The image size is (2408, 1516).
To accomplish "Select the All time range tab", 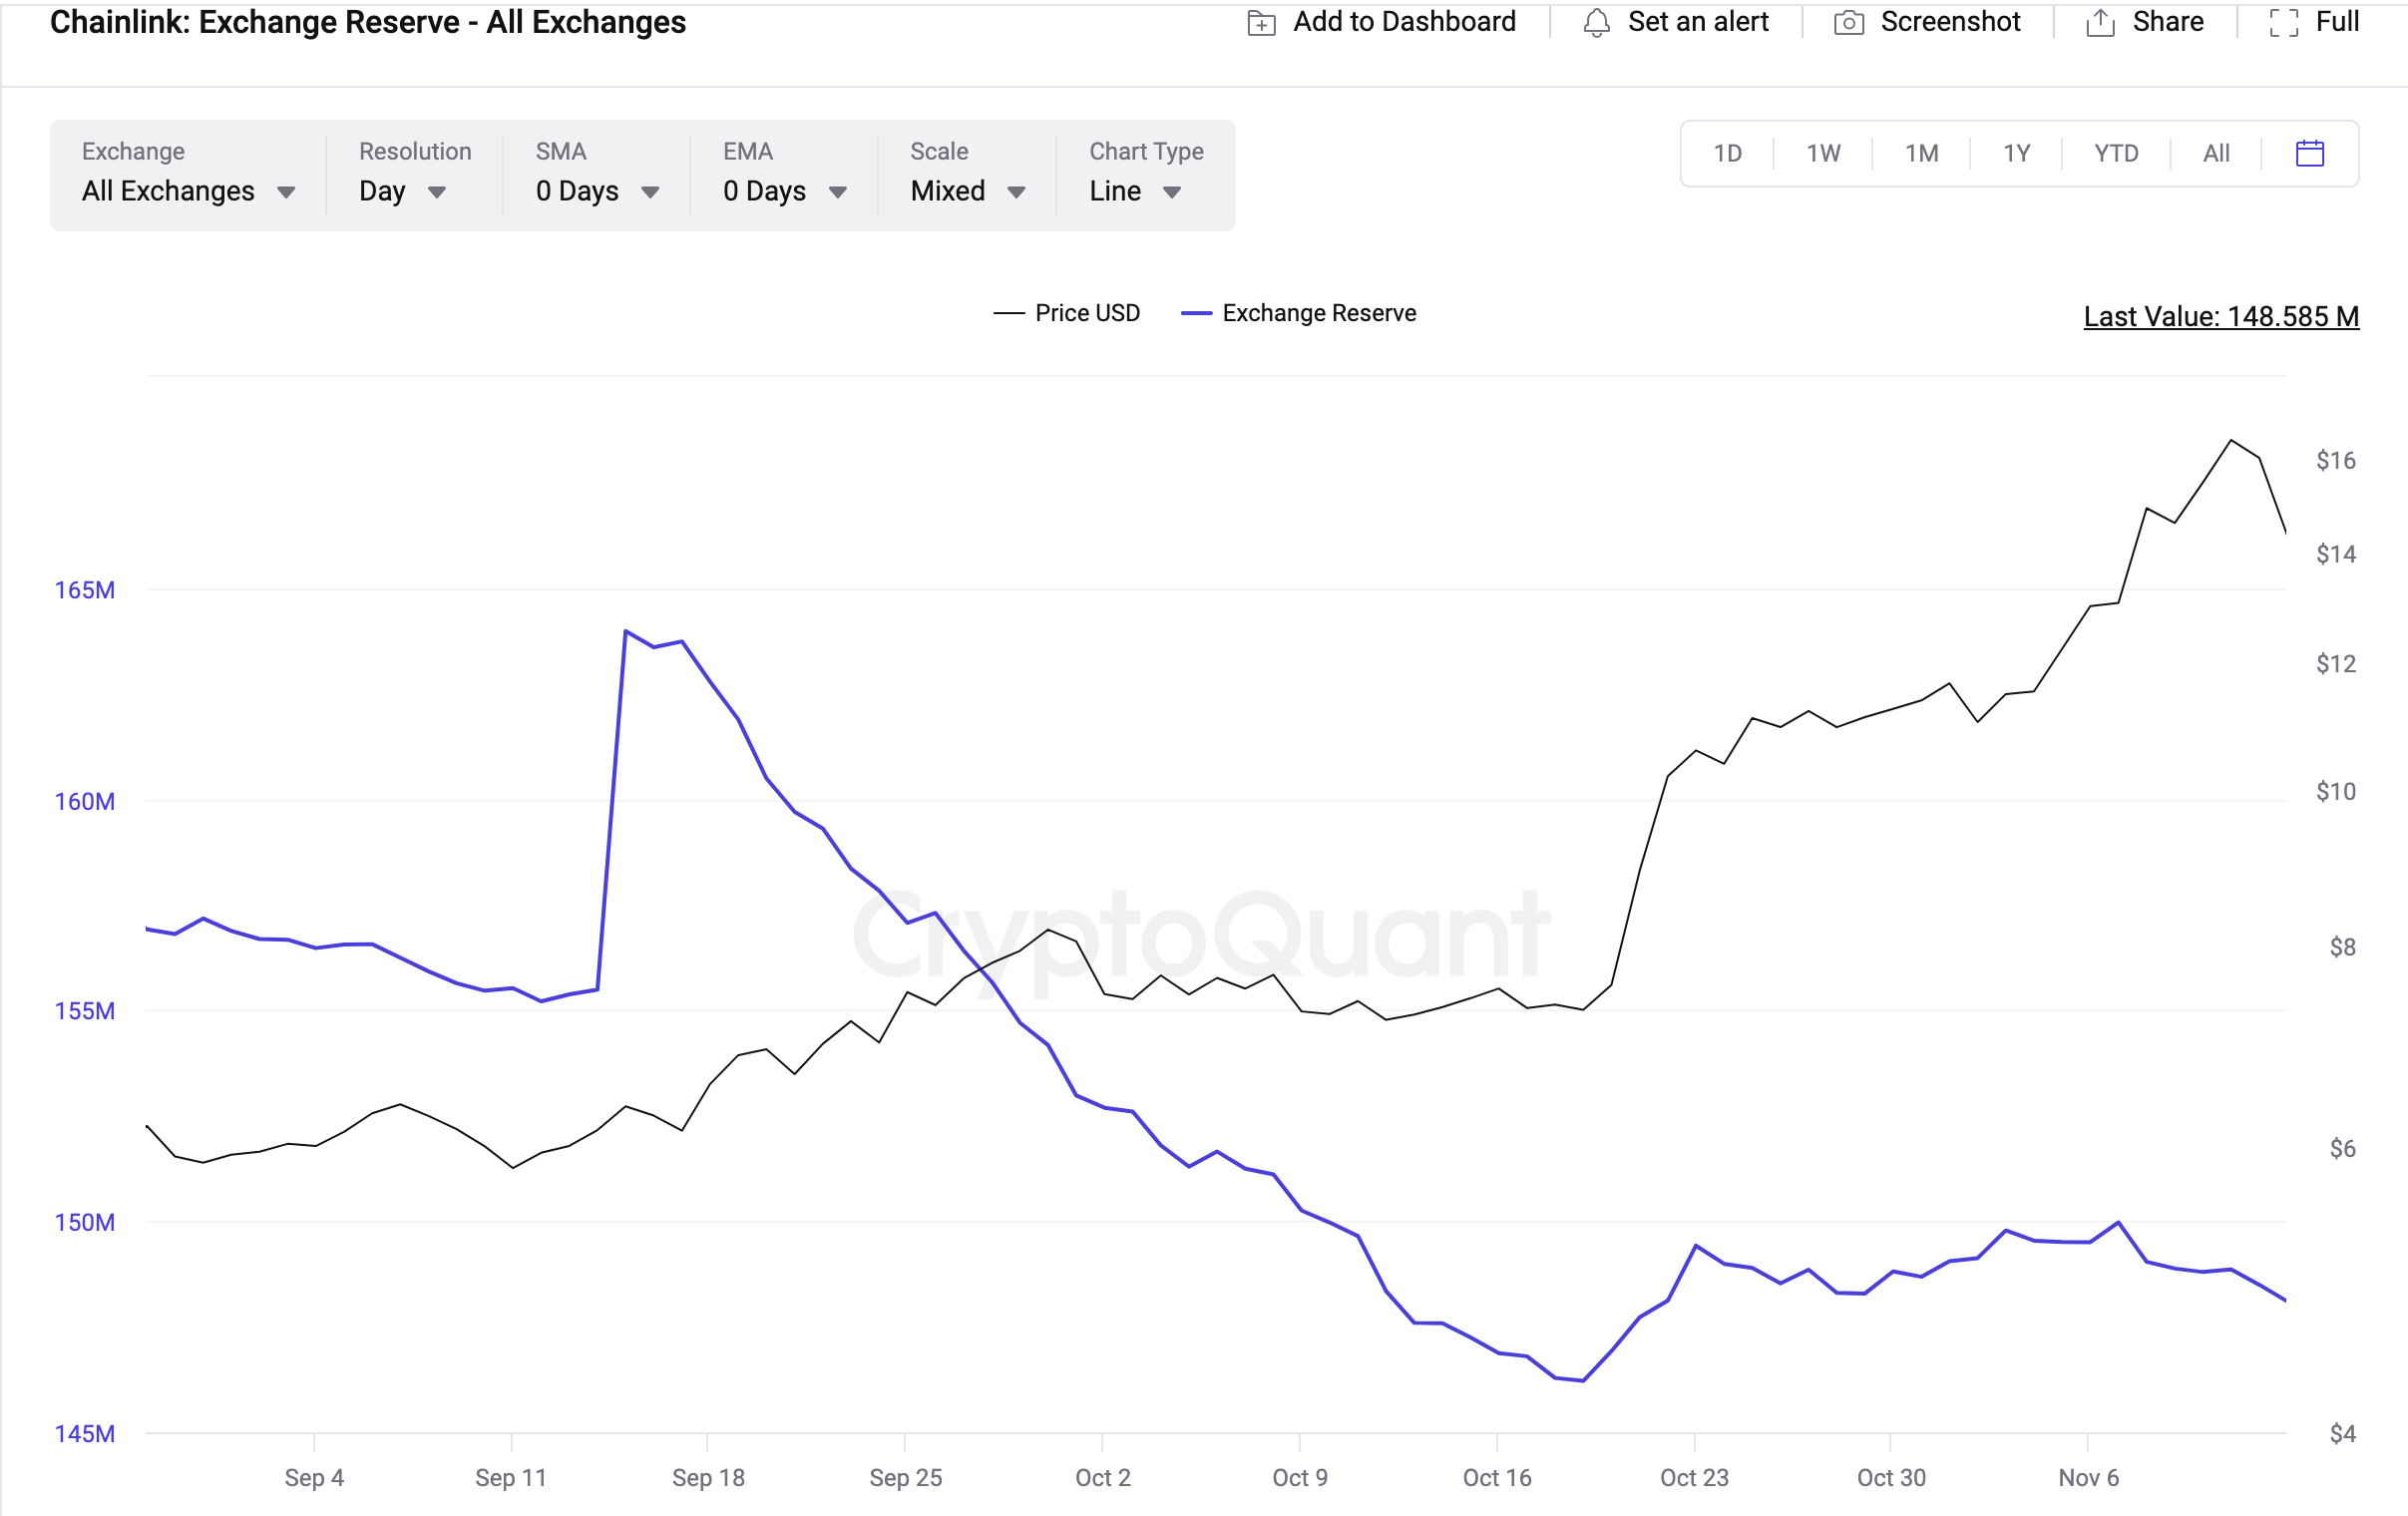I will click(2215, 153).
